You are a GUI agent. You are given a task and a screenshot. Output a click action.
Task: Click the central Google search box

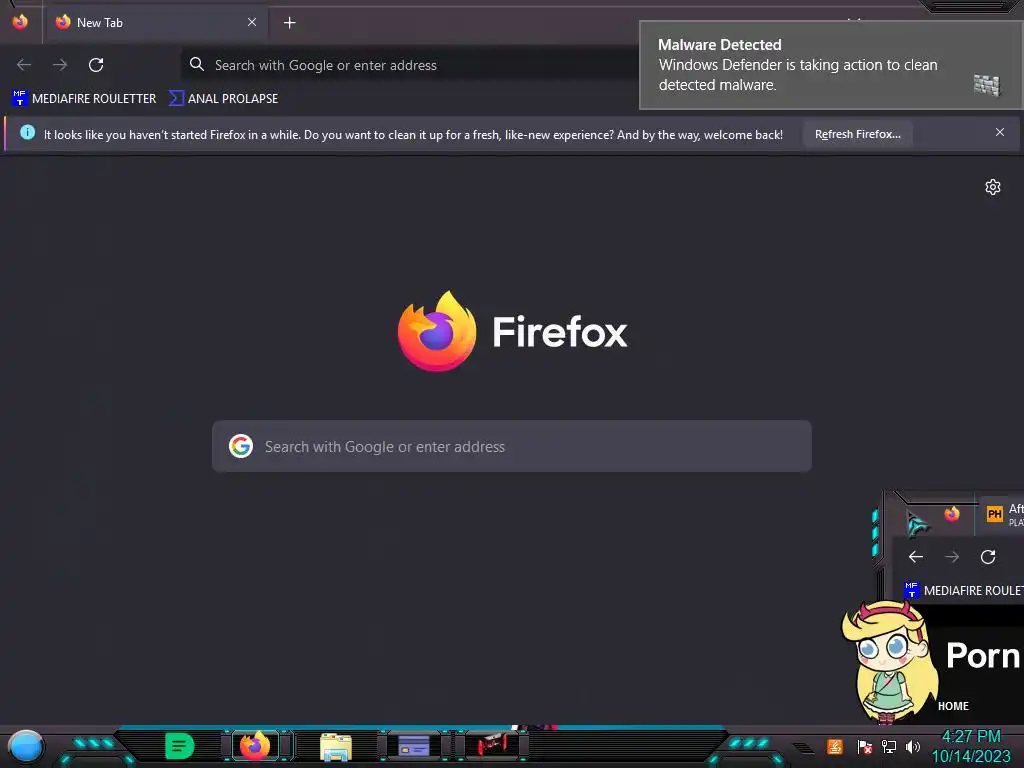[x=512, y=447]
